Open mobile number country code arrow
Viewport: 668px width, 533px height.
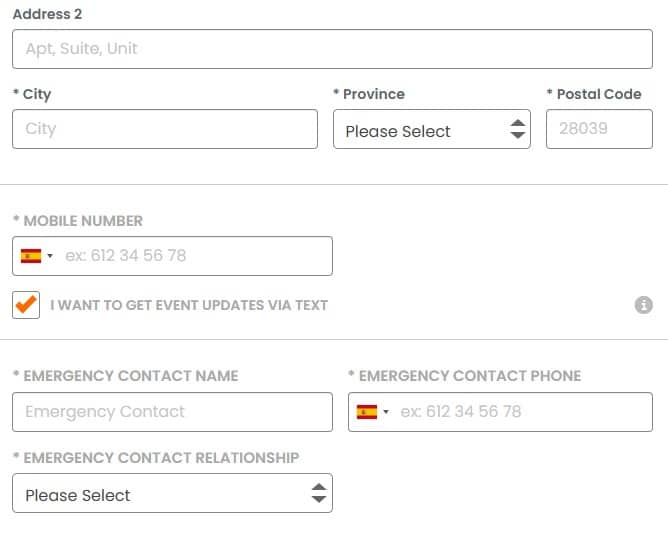click(50, 256)
